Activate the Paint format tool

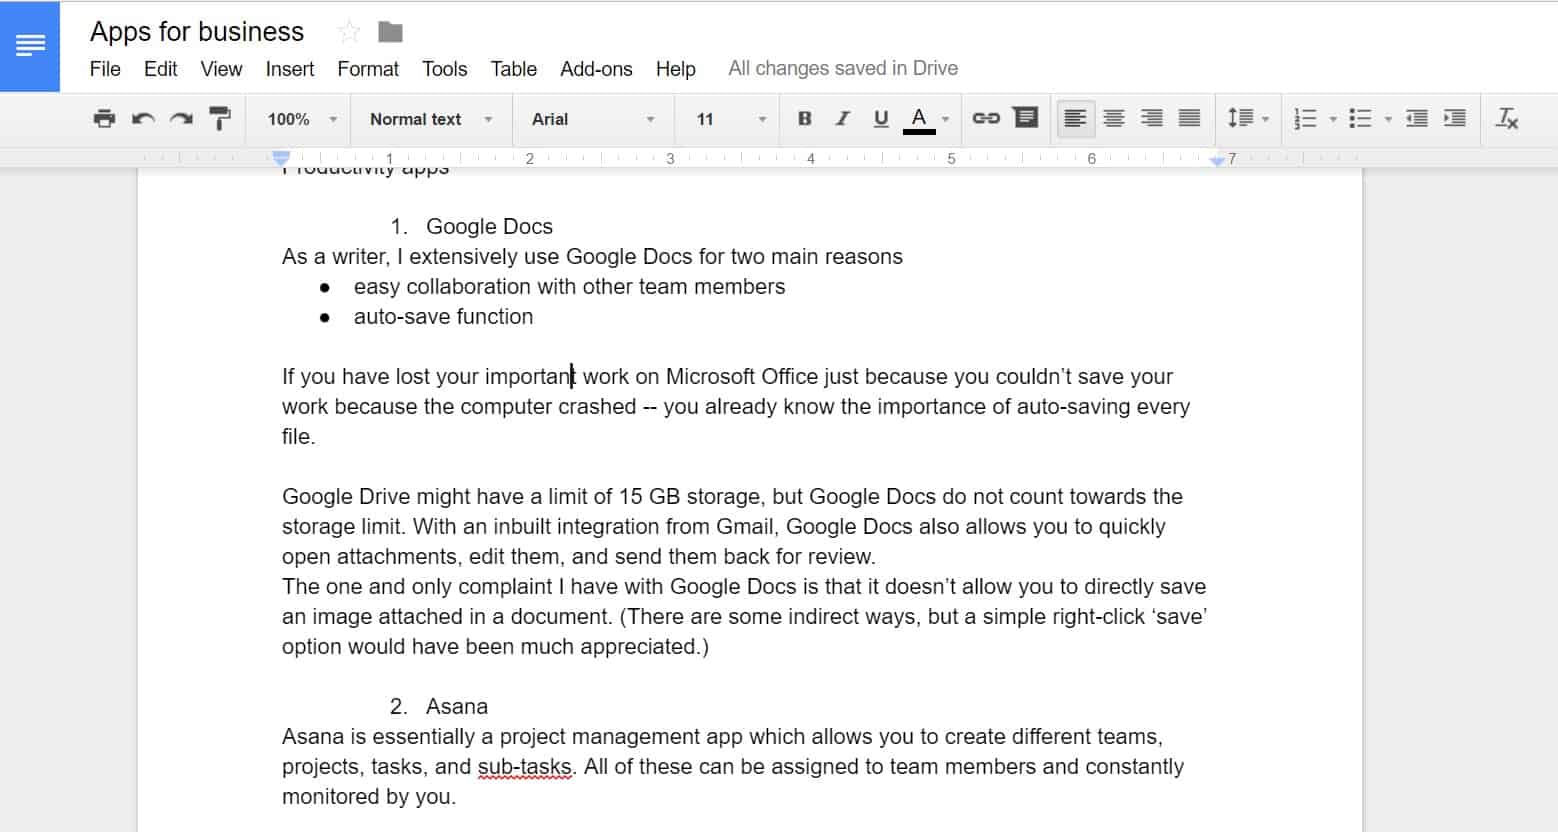pyautogui.click(x=219, y=119)
